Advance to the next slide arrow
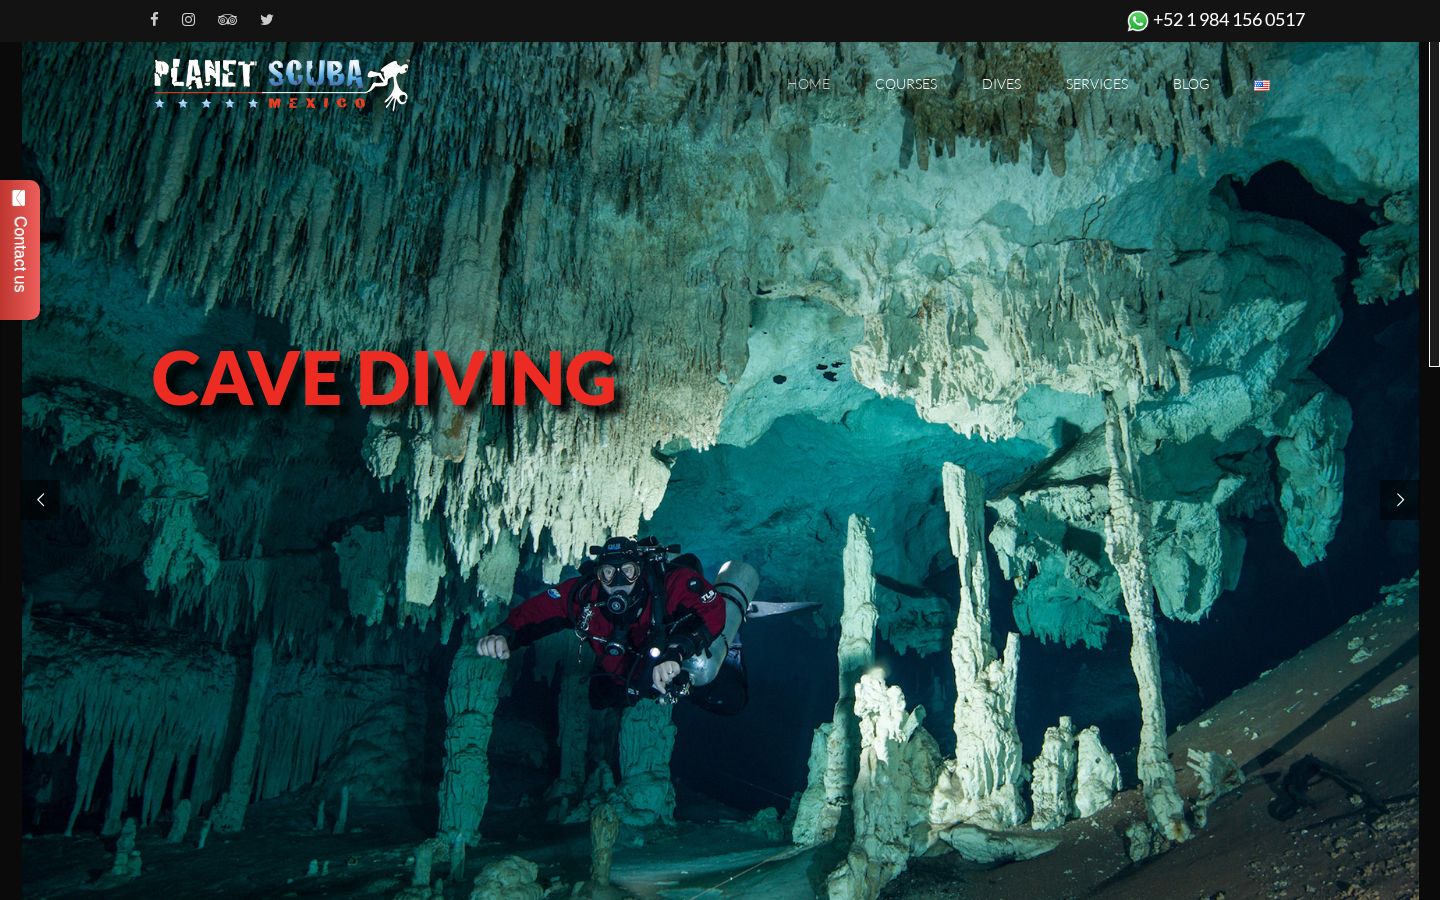This screenshot has height=900, width=1440. tap(1399, 500)
